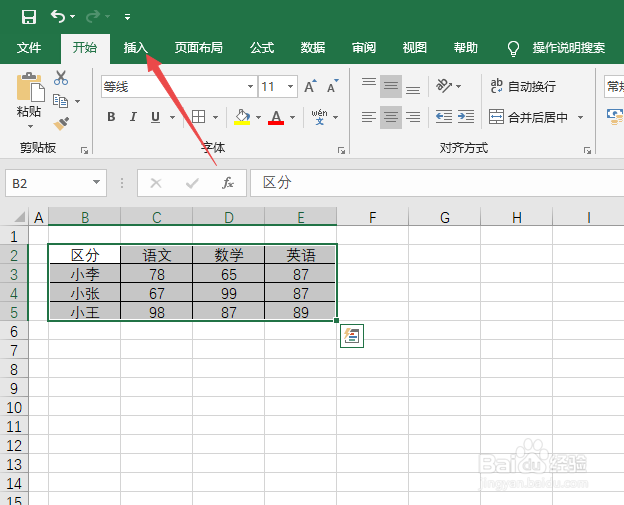
Task: Open the 页面布局 tab
Action: [x=199, y=48]
